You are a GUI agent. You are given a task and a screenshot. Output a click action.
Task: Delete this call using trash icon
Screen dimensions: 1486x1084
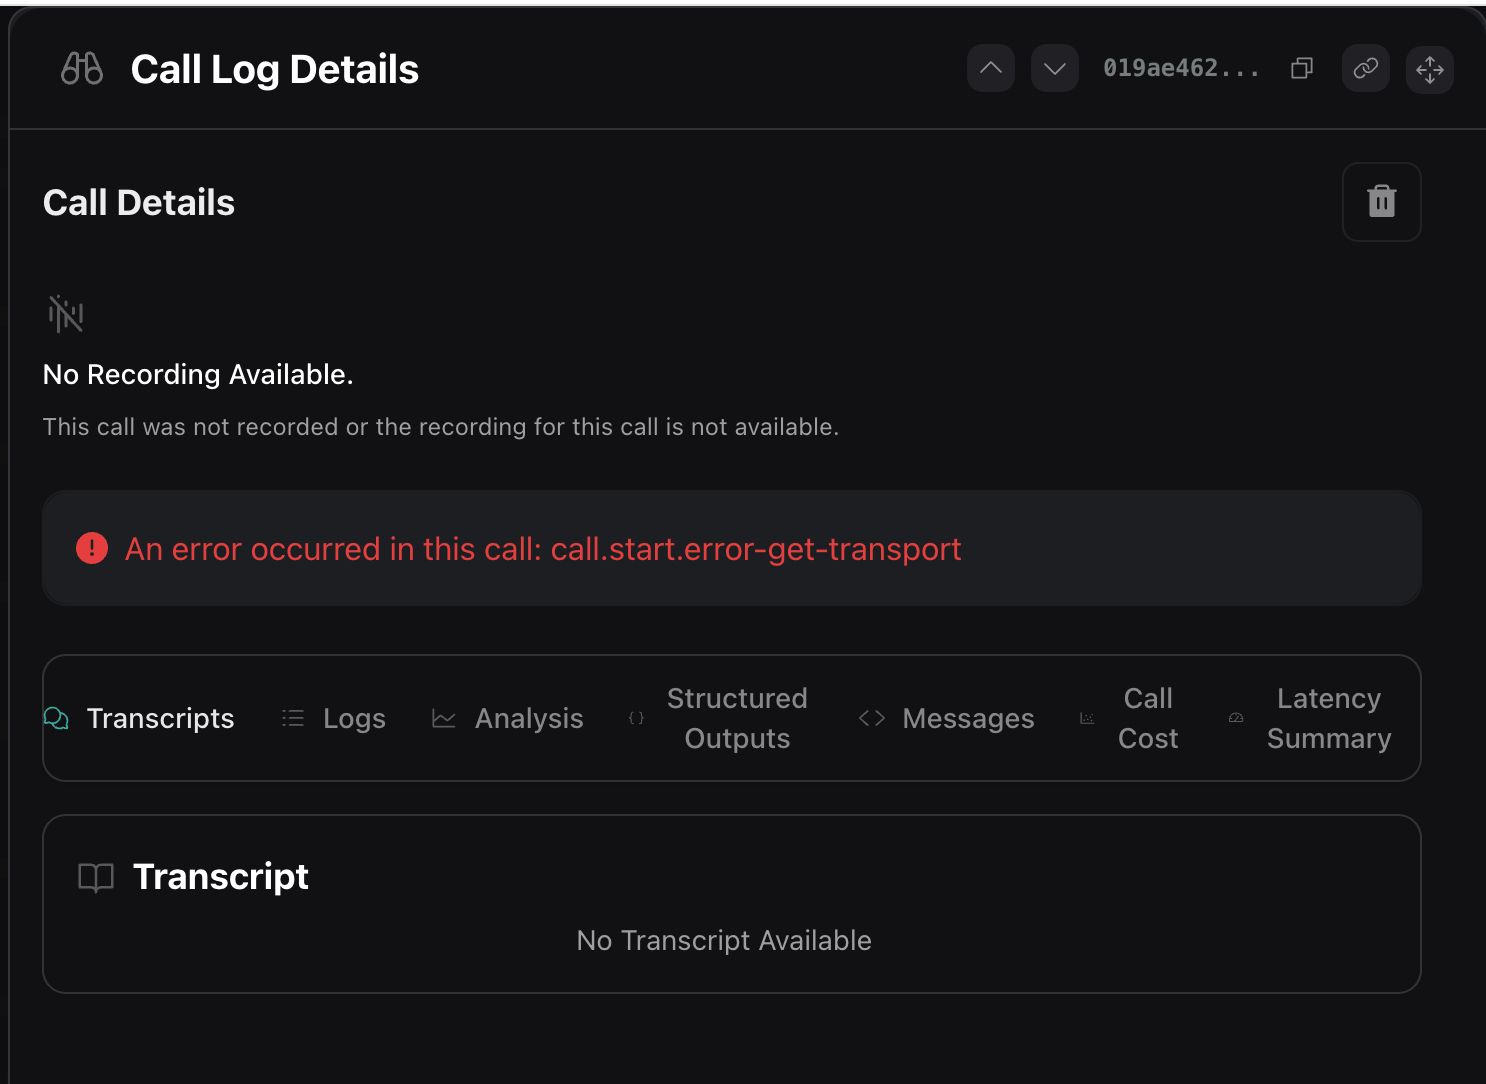click(x=1381, y=202)
